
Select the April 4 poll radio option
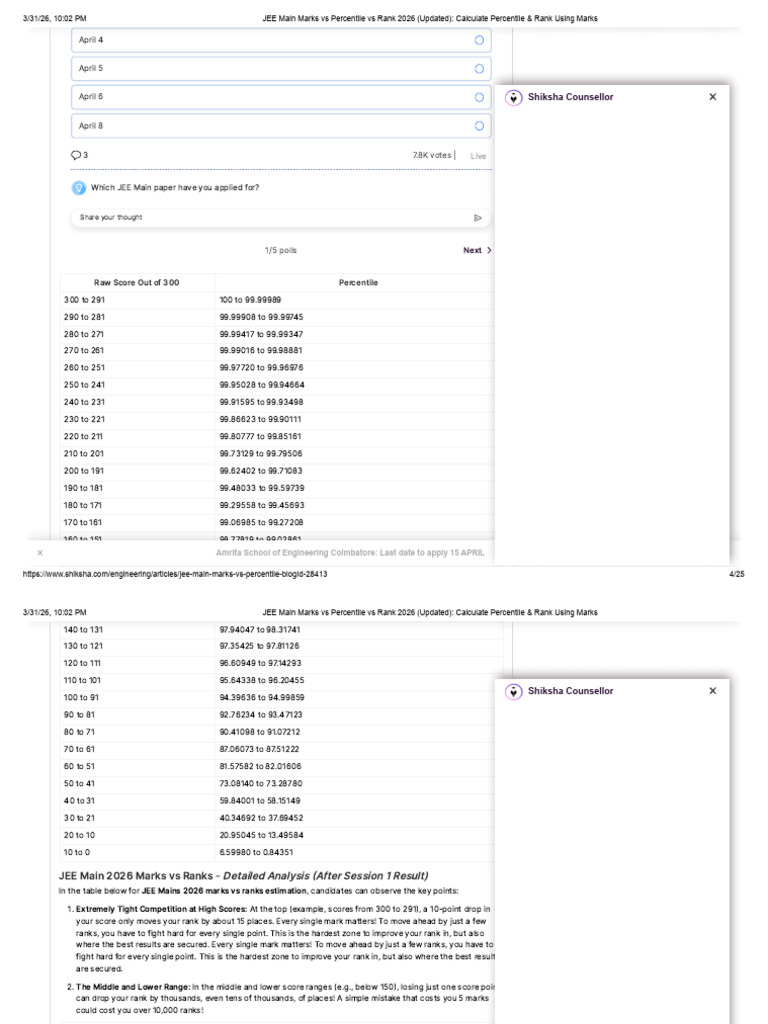(479, 40)
